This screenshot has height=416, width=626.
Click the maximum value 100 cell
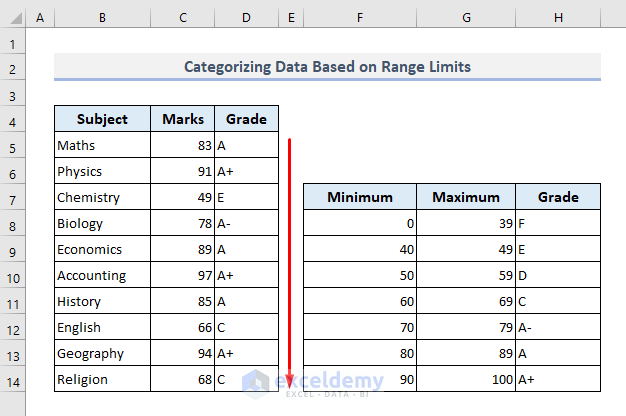pos(466,378)
